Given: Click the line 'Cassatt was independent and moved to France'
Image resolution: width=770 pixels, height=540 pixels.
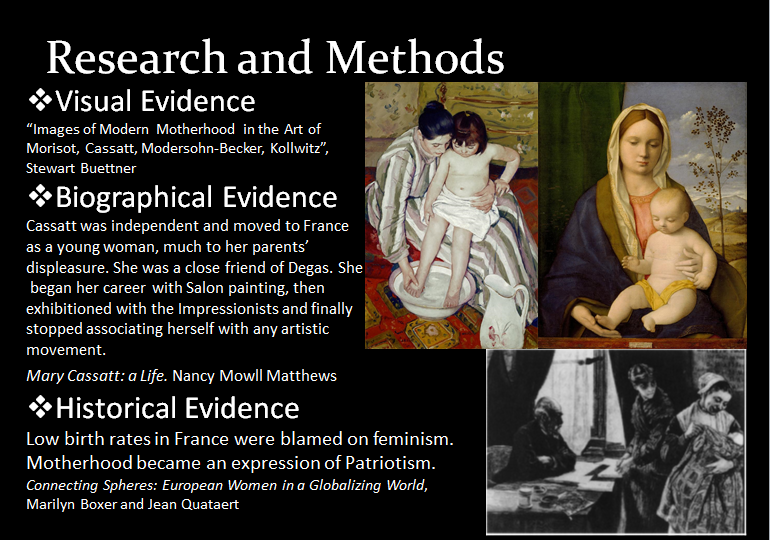Looking at the screenshot, I should pyautogui.click(x=187, y=226).
